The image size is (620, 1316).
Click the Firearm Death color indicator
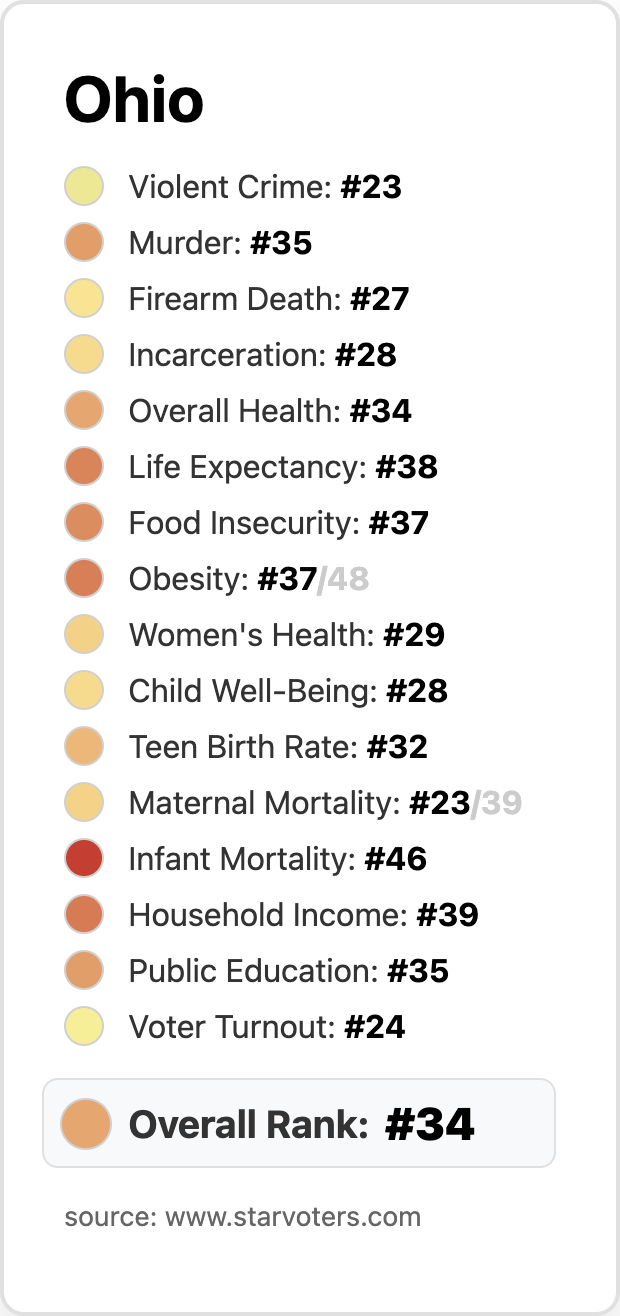(x=84, y=299)
